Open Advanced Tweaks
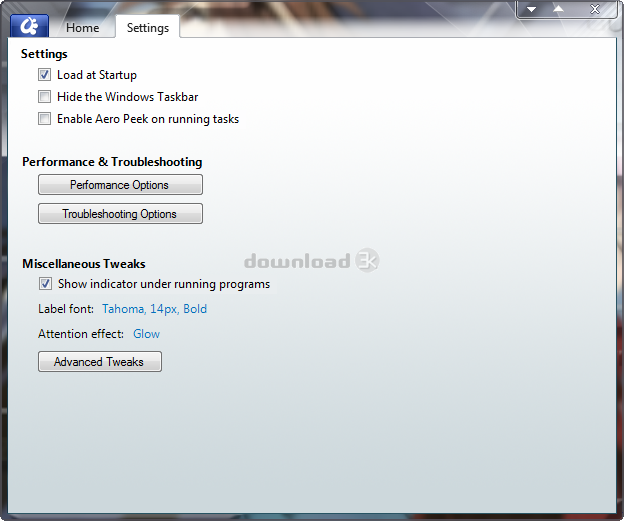 (100, 361)
